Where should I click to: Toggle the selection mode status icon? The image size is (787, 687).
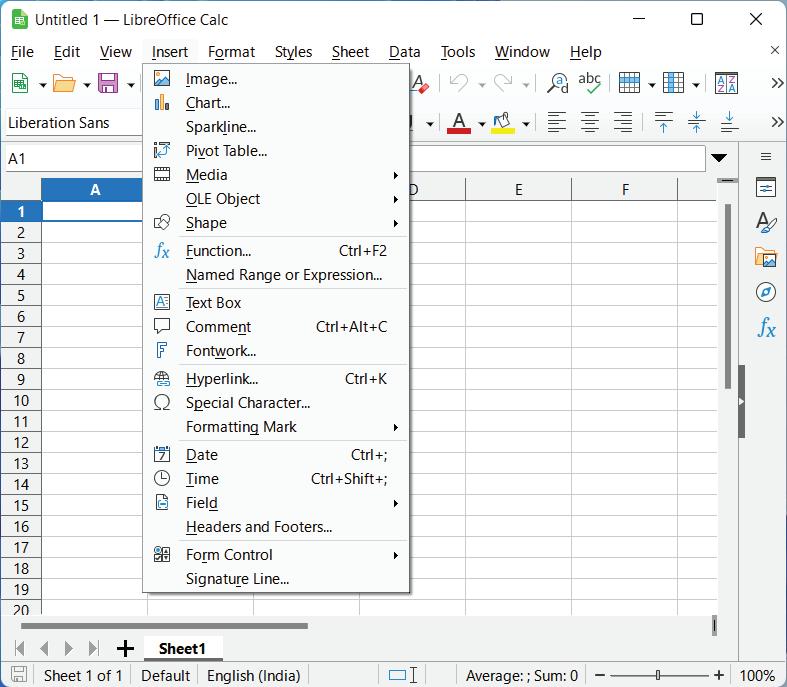[x=403, y=675]
